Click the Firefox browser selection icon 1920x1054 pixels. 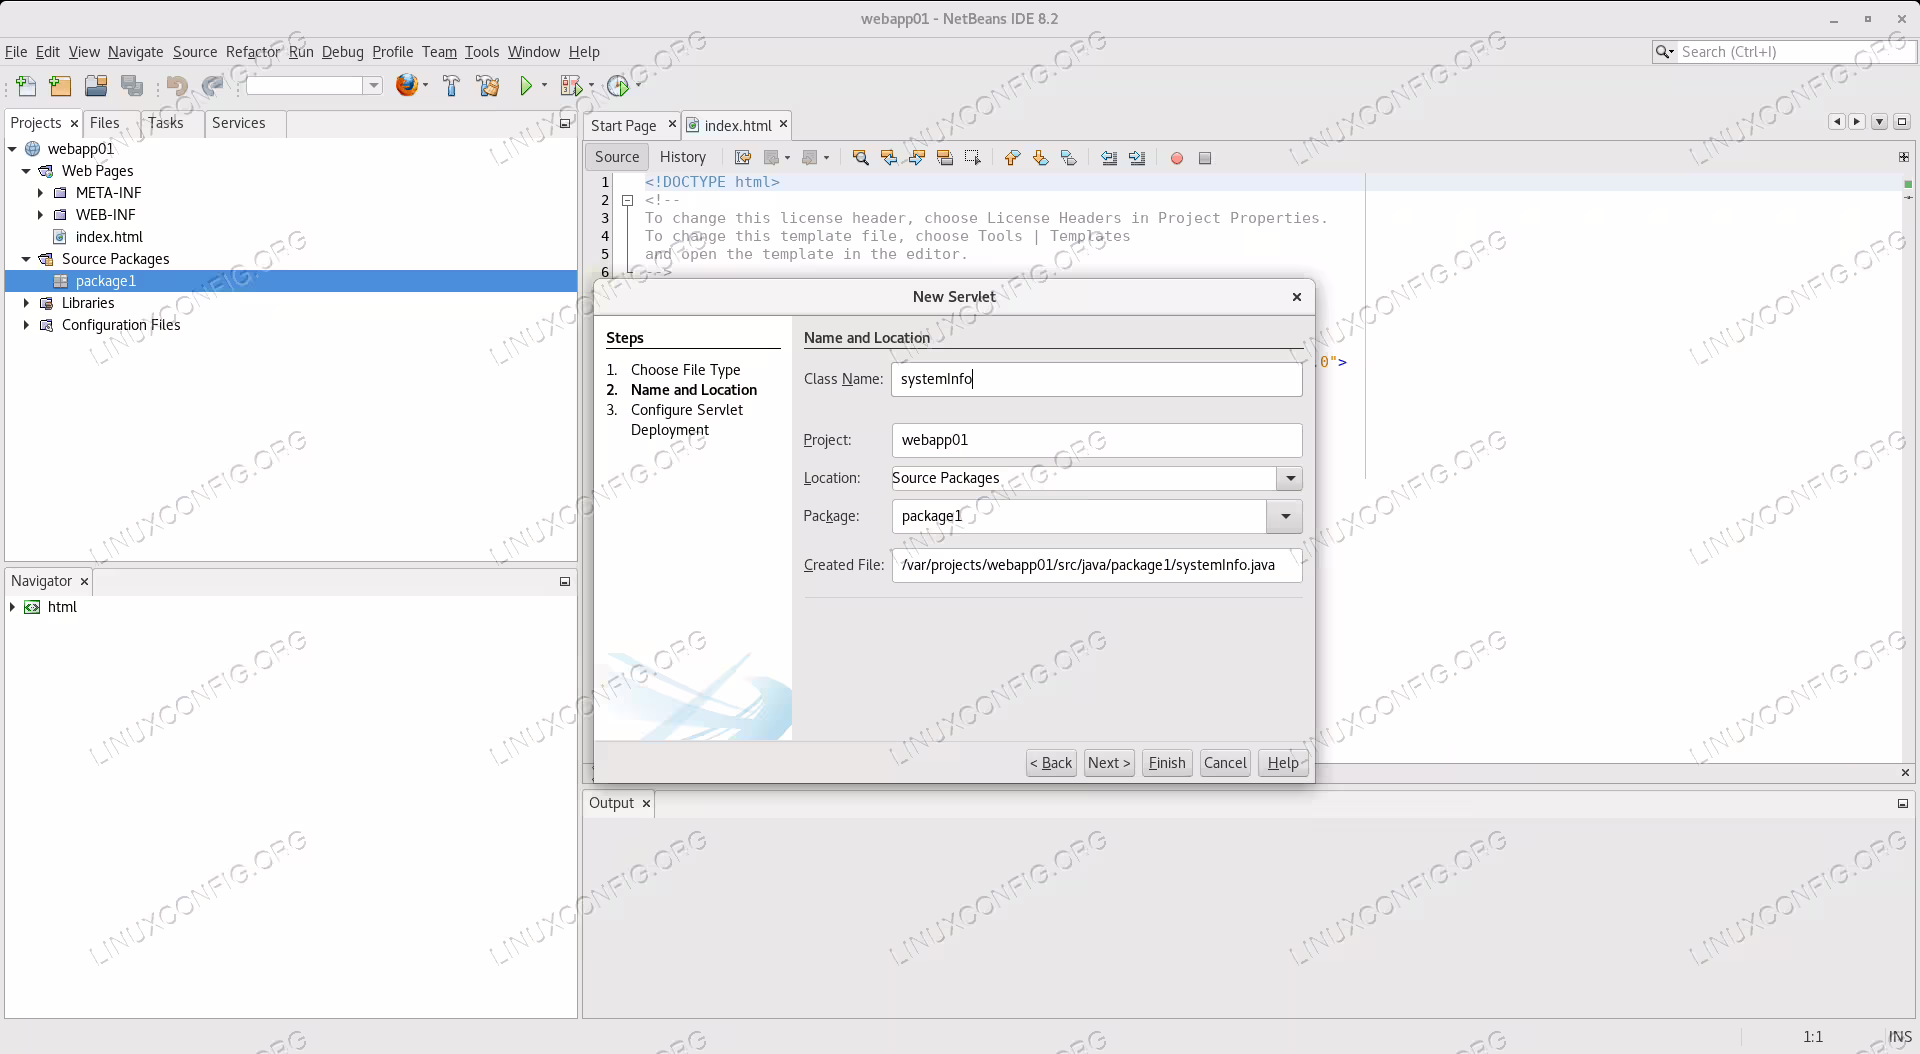[x=406, y=85]
